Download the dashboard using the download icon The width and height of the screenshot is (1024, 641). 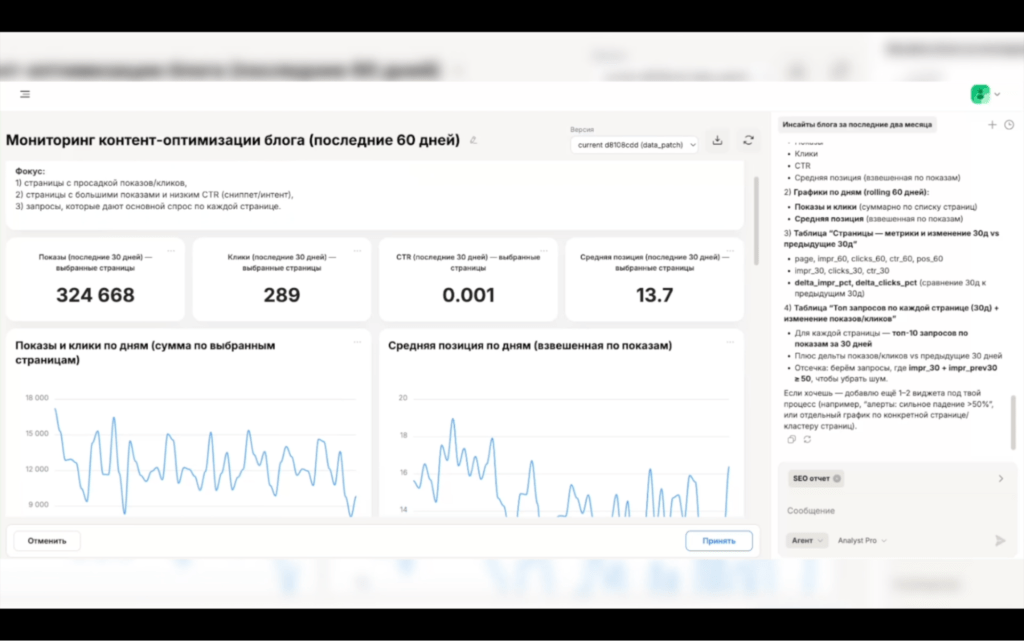(717, 141)
